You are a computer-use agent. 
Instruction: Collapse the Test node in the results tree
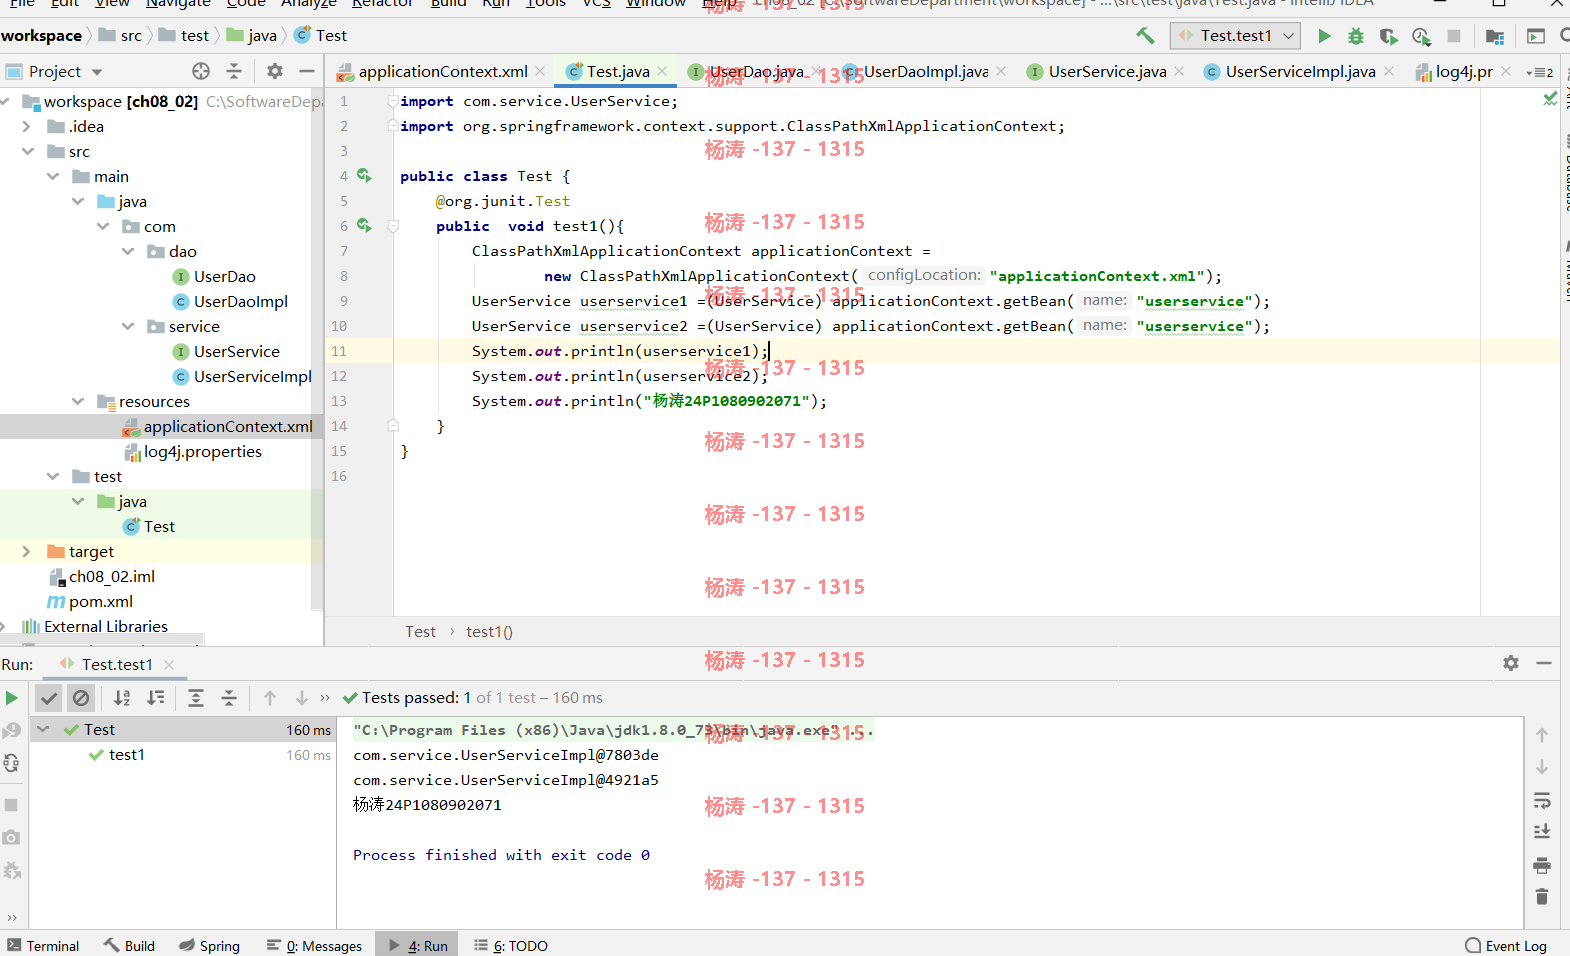coord(43,730)
